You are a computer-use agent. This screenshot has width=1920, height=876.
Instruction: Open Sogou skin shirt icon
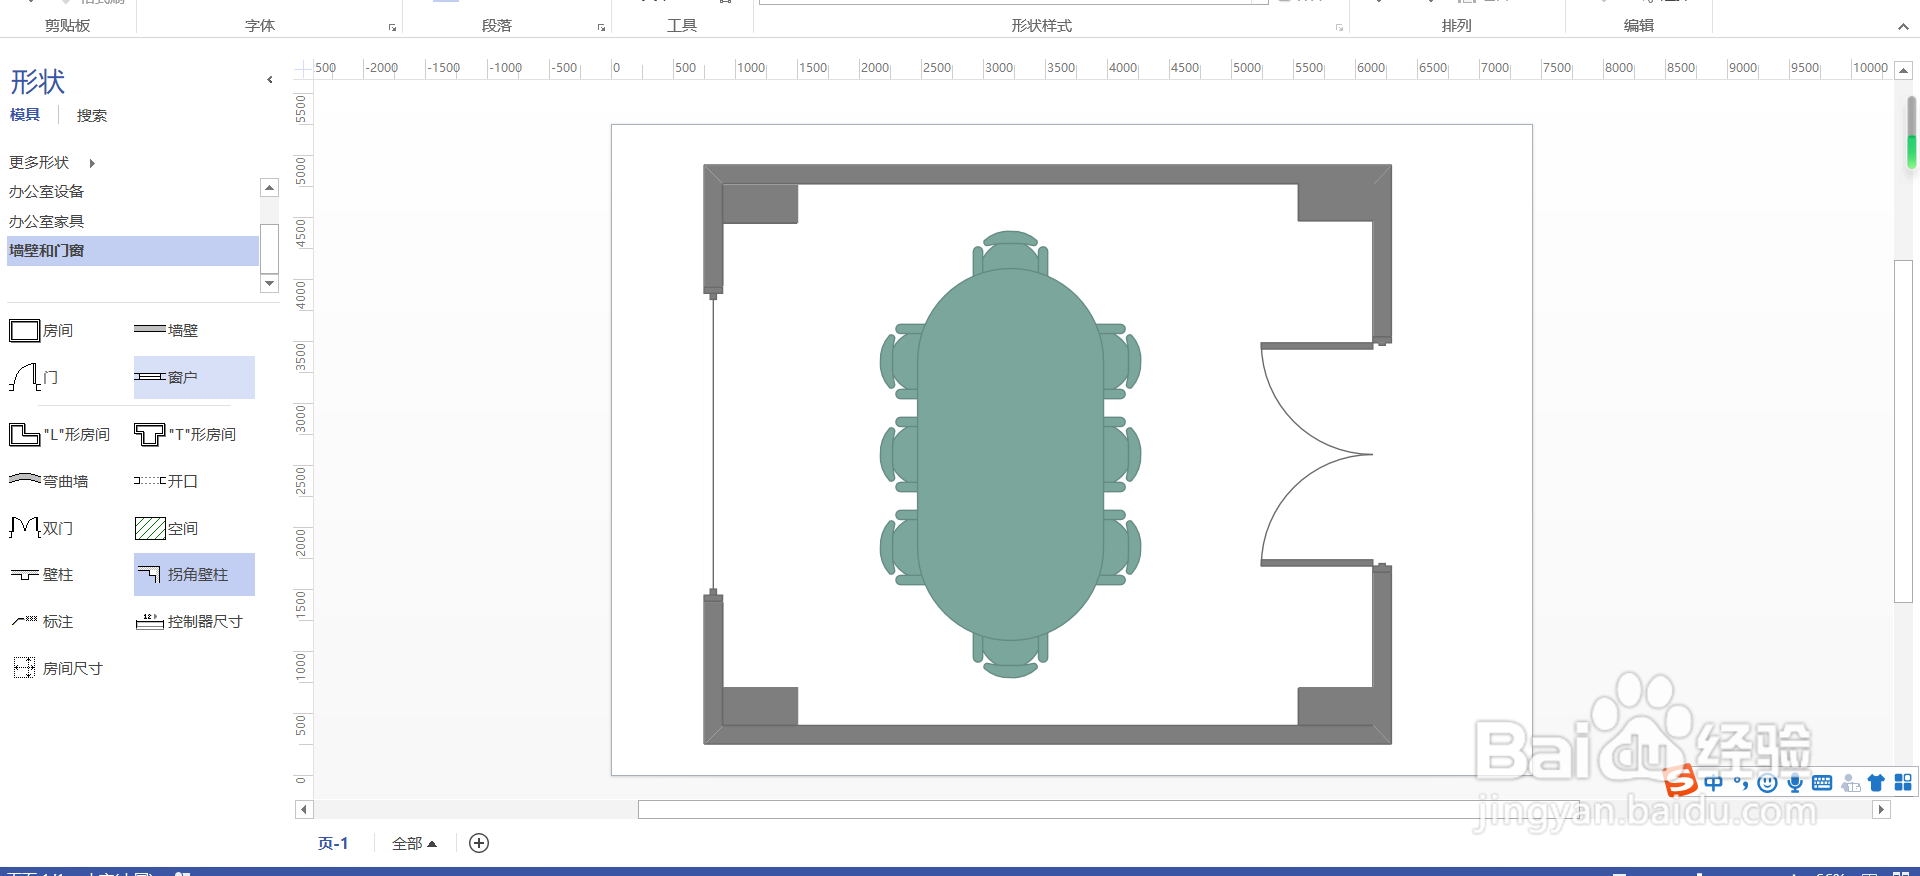[1876, 783]
